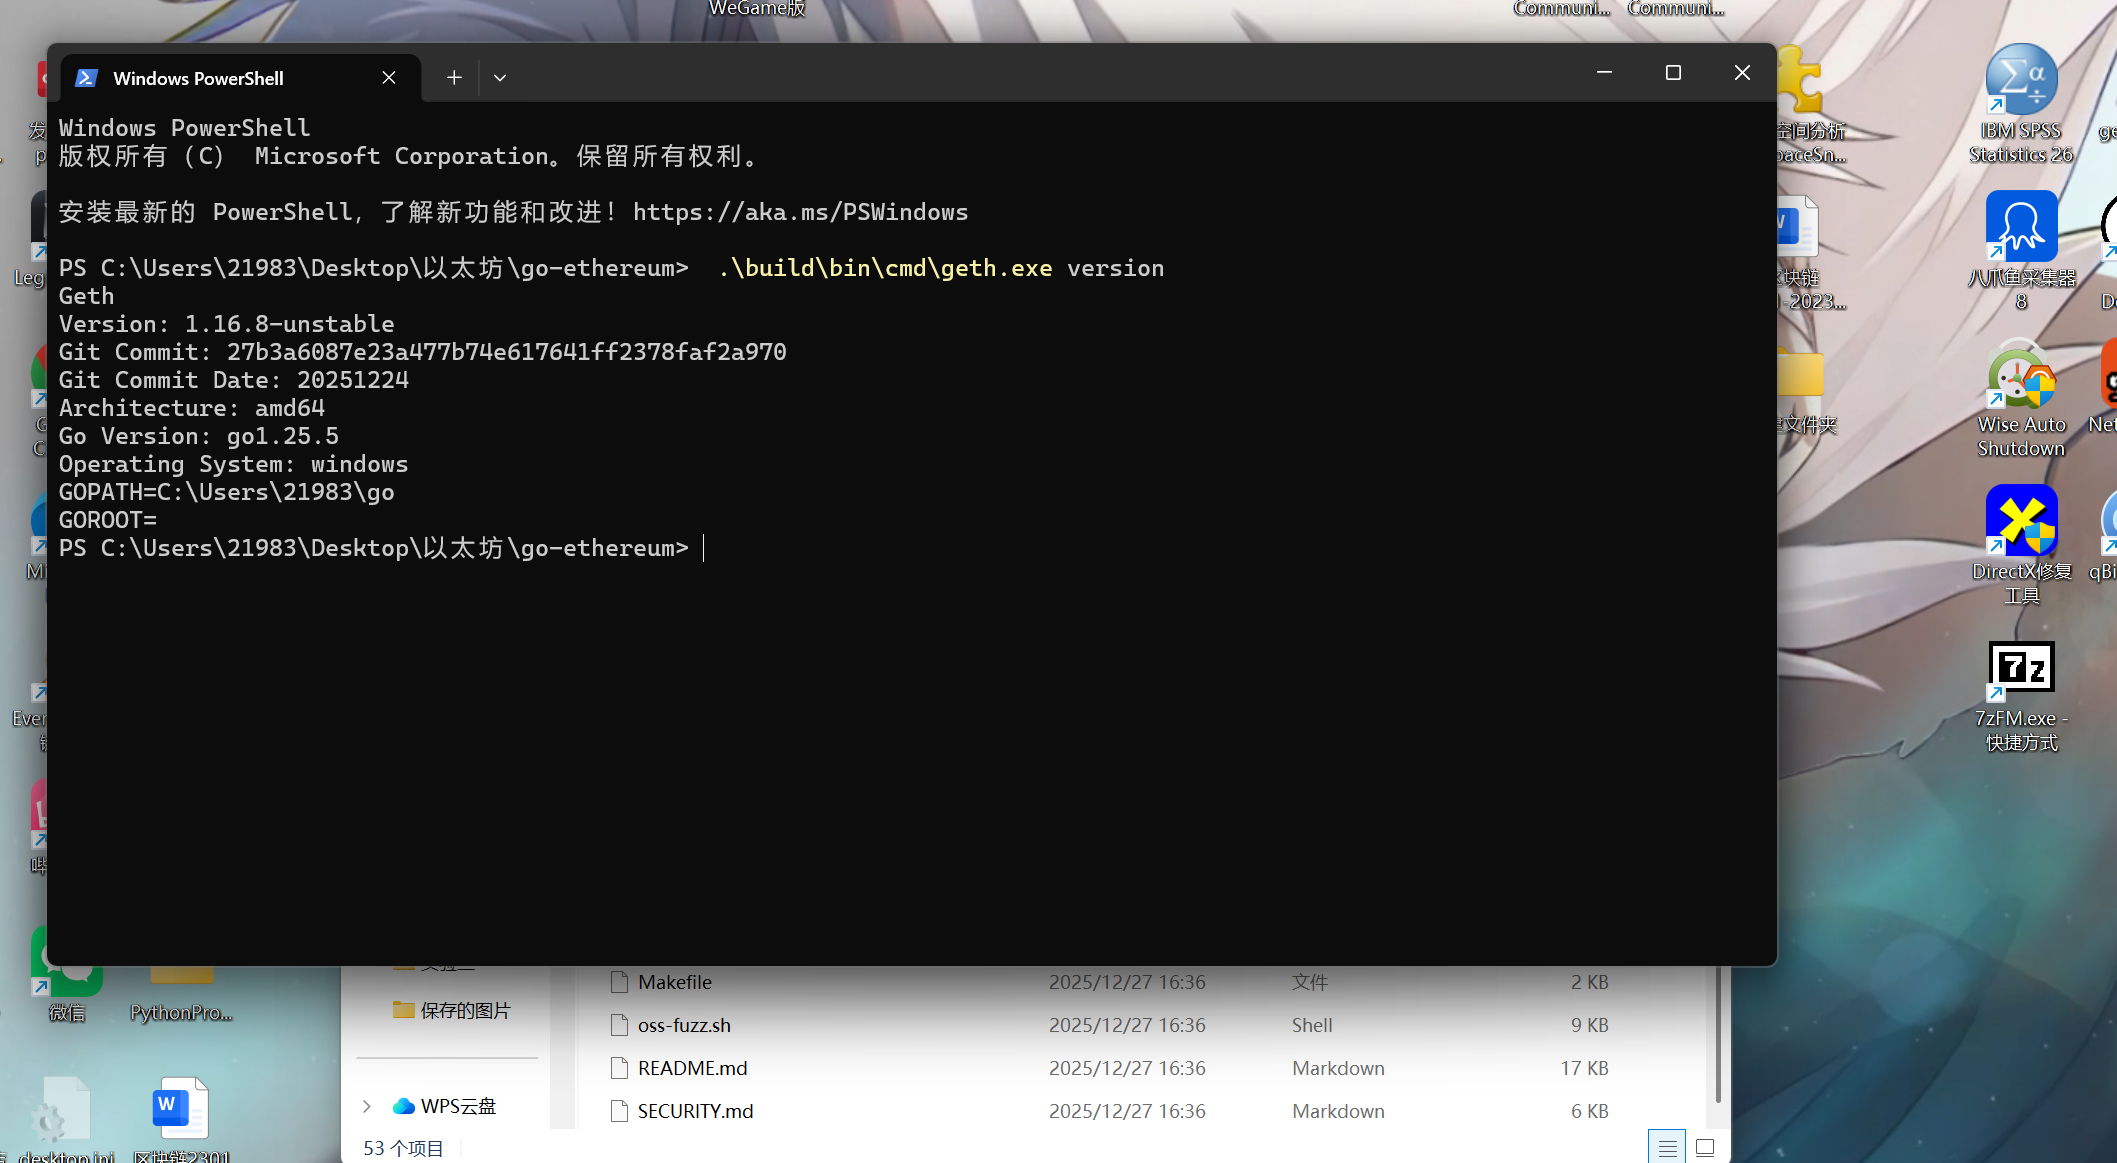Open the 八爪鱼采集器 desktop shortcut
Viewport: 2117px width, 1163px height.
pyautogui.click(x=2020, y=228)
